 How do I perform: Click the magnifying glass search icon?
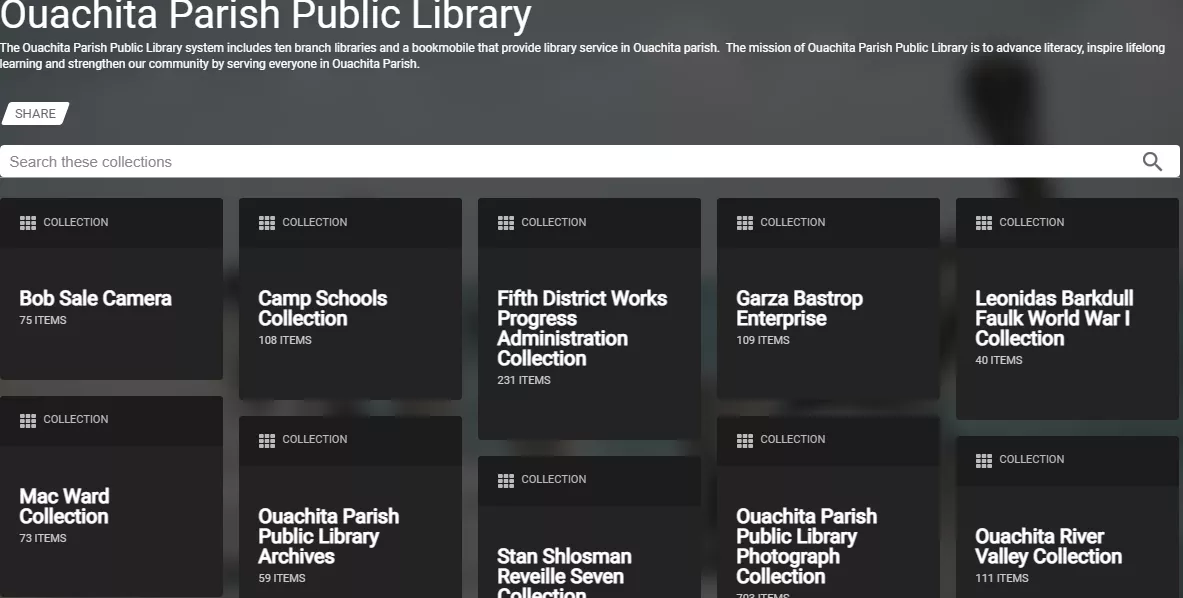tap(1152, 161)
